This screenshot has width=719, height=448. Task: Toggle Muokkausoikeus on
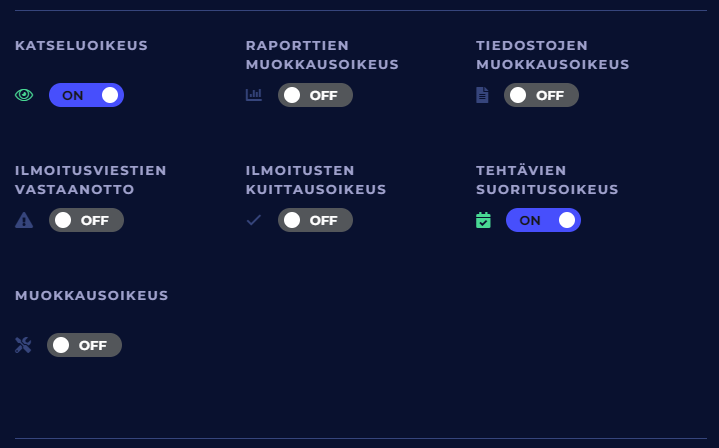84,345
